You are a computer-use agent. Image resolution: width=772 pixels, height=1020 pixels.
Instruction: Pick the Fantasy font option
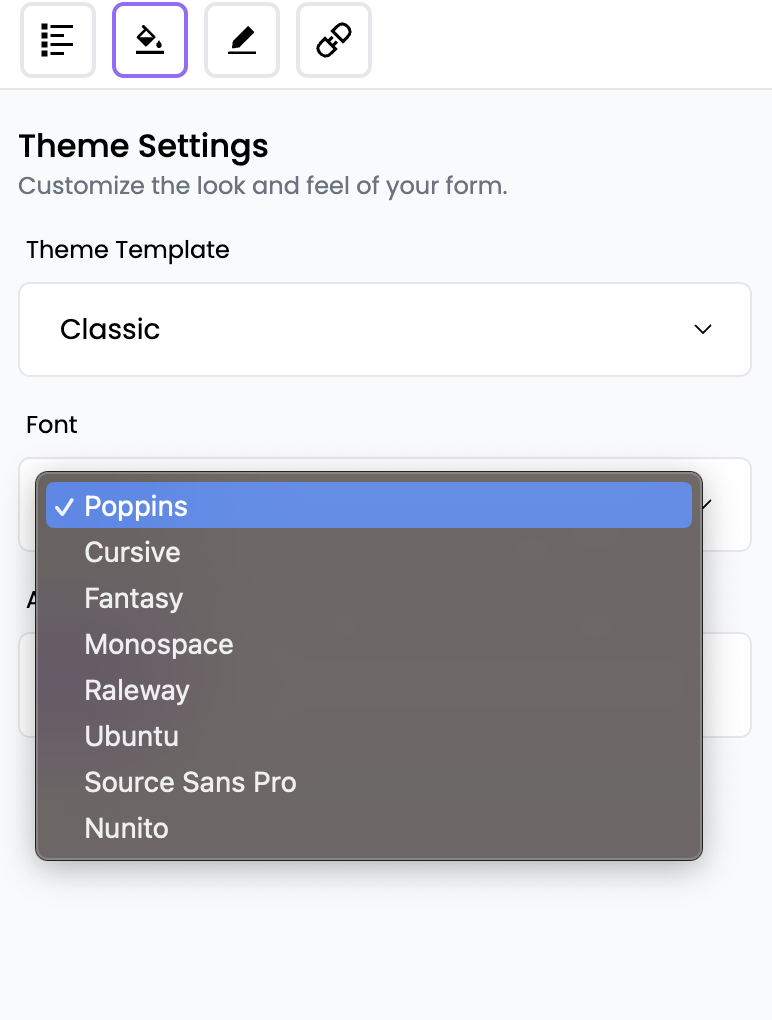133,598
